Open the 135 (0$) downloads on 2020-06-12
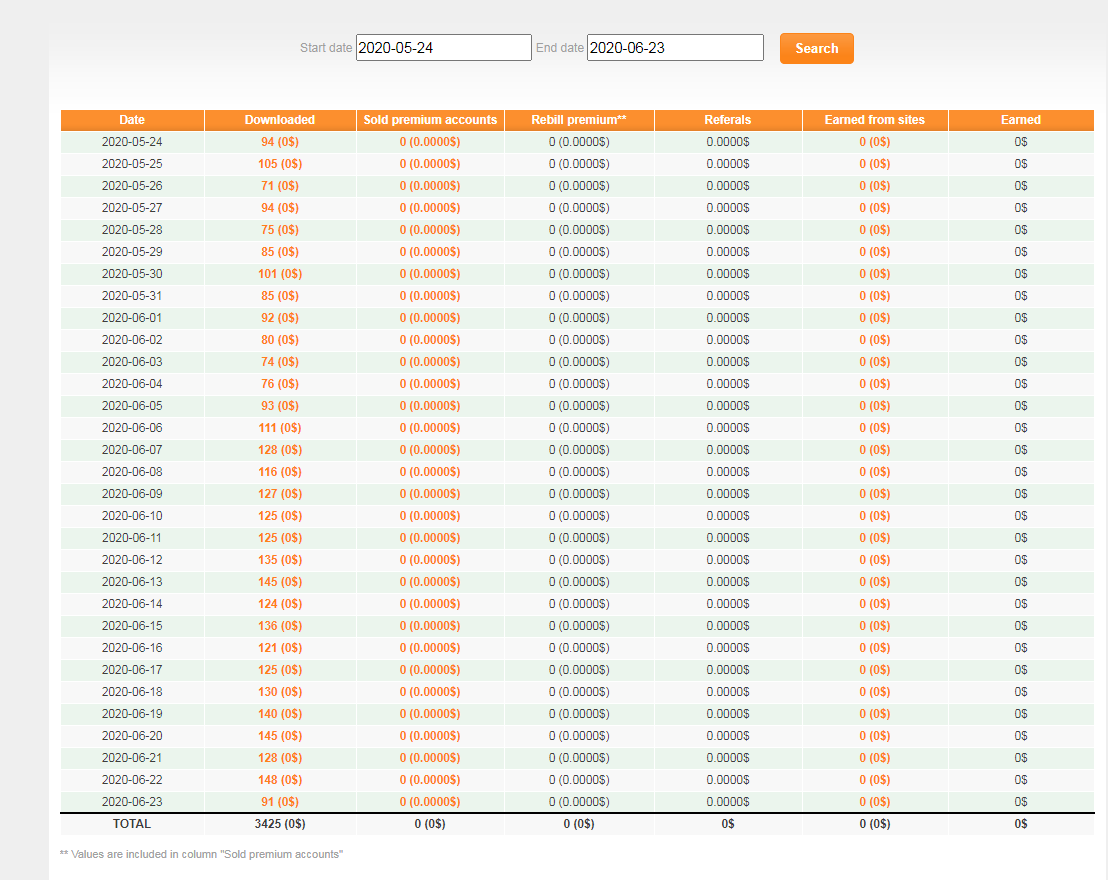This screenshot has width=1108, height=880. coord(280,559)
